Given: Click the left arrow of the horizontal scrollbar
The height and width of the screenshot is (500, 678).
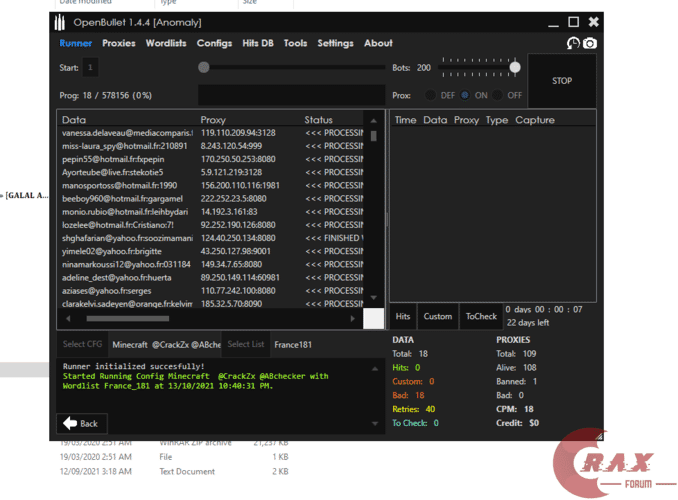Looking at the screenshot, I should tap(69, 318).
